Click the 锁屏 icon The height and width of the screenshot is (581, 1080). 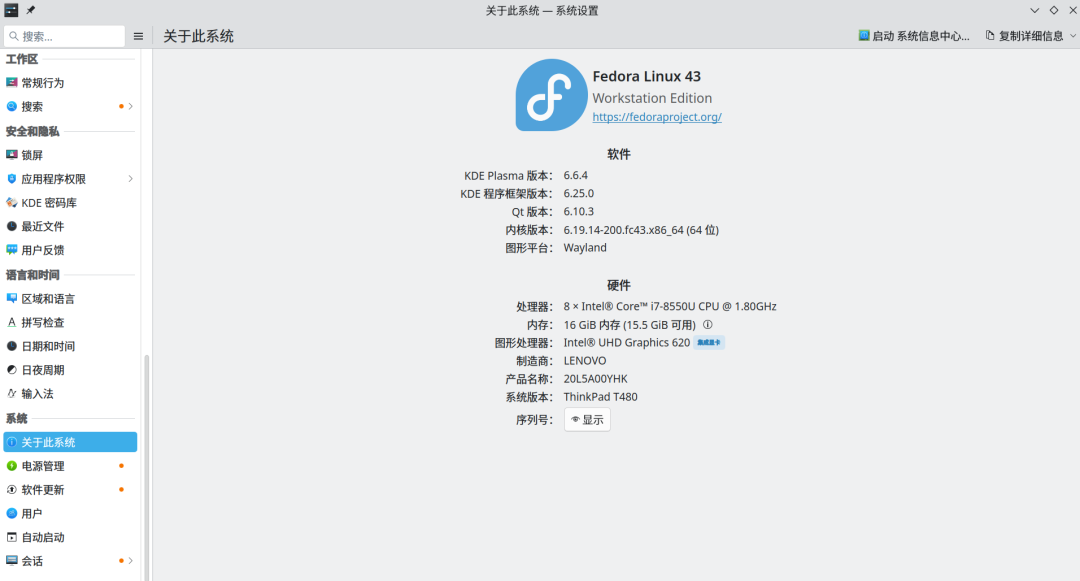[x=12, y=155]
